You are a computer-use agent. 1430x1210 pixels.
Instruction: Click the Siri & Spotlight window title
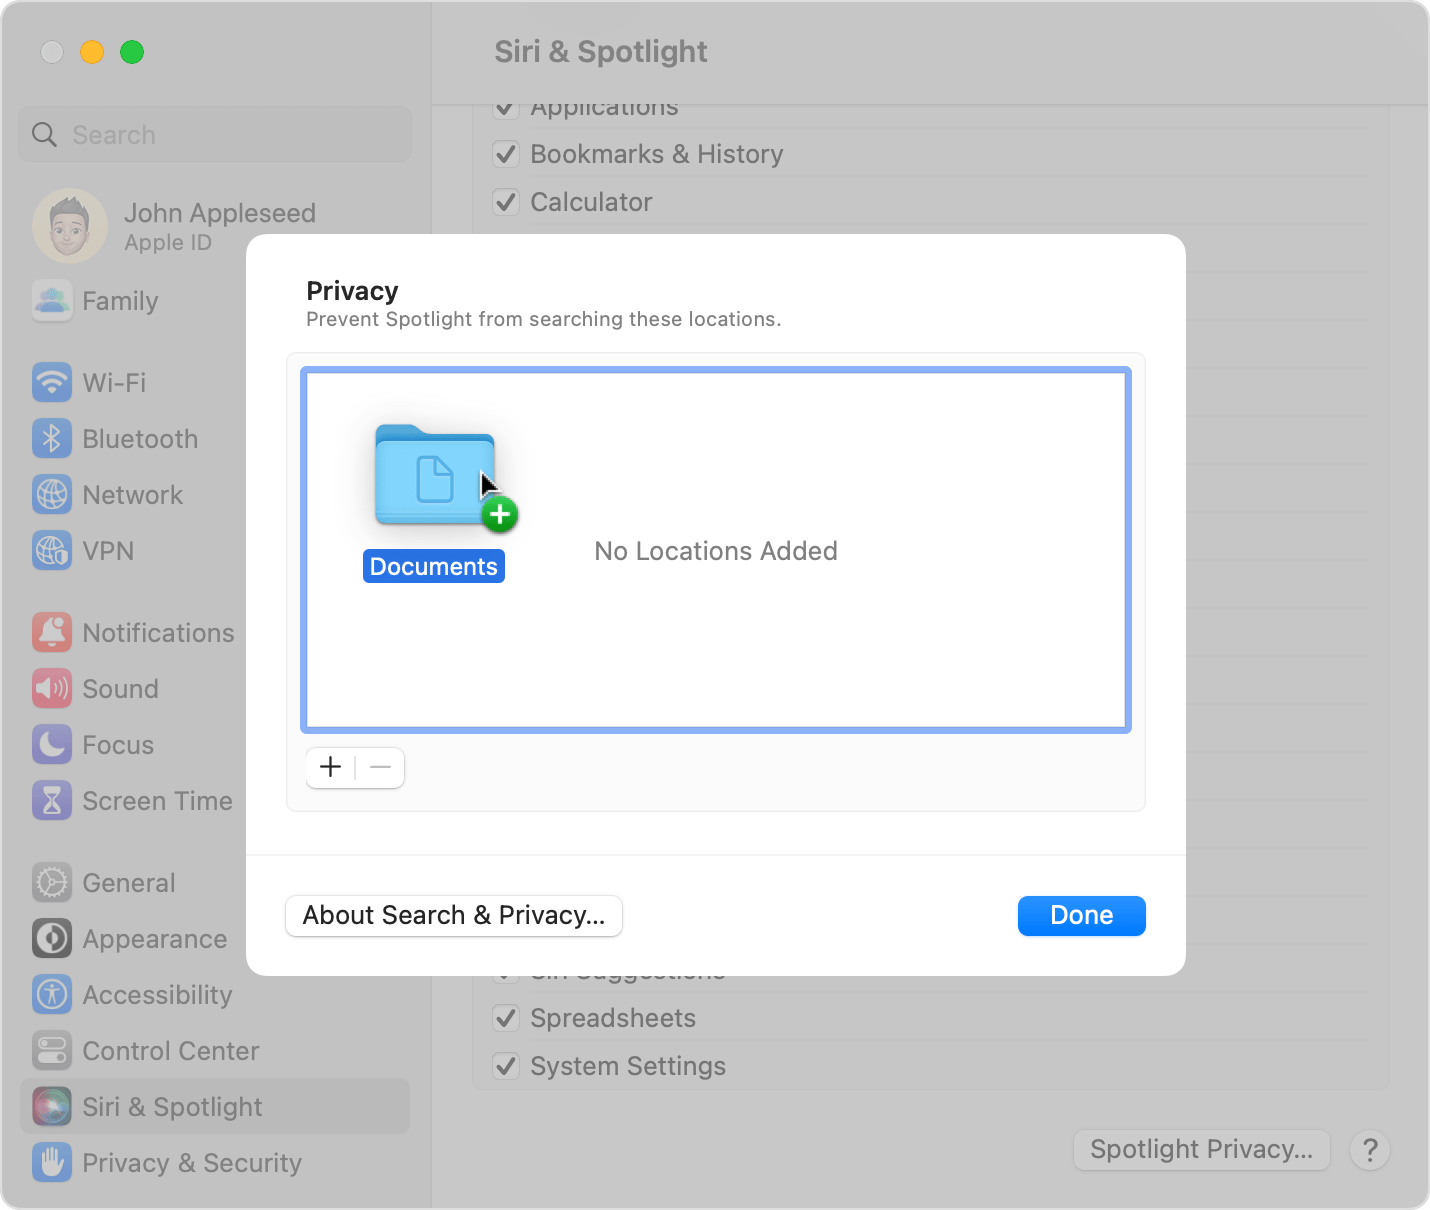pos(601,51)
